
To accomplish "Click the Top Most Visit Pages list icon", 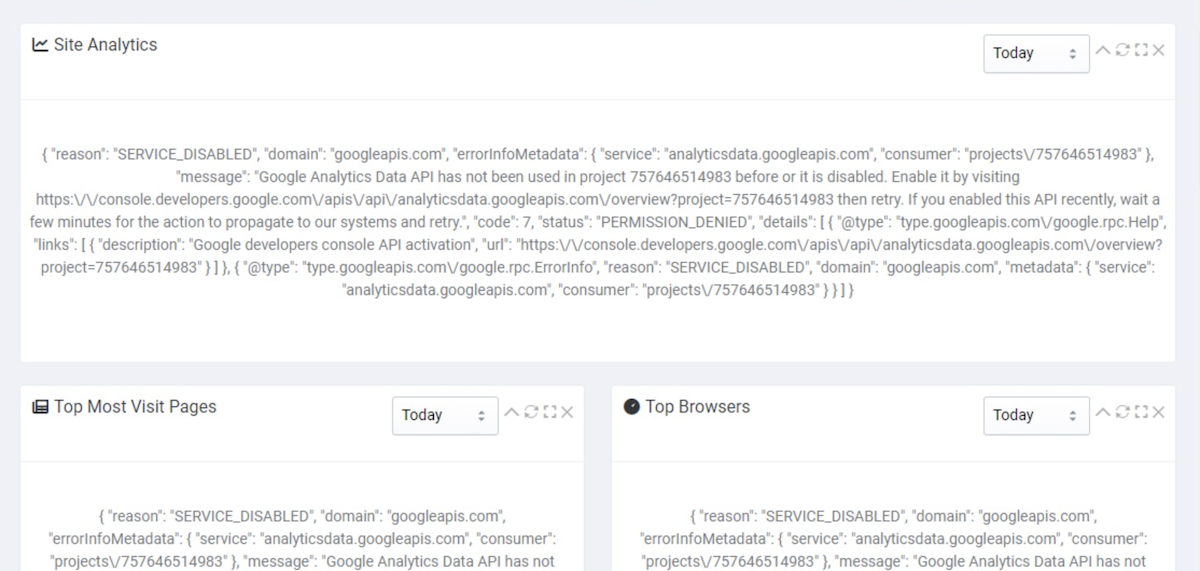I will tap(40, 407).
